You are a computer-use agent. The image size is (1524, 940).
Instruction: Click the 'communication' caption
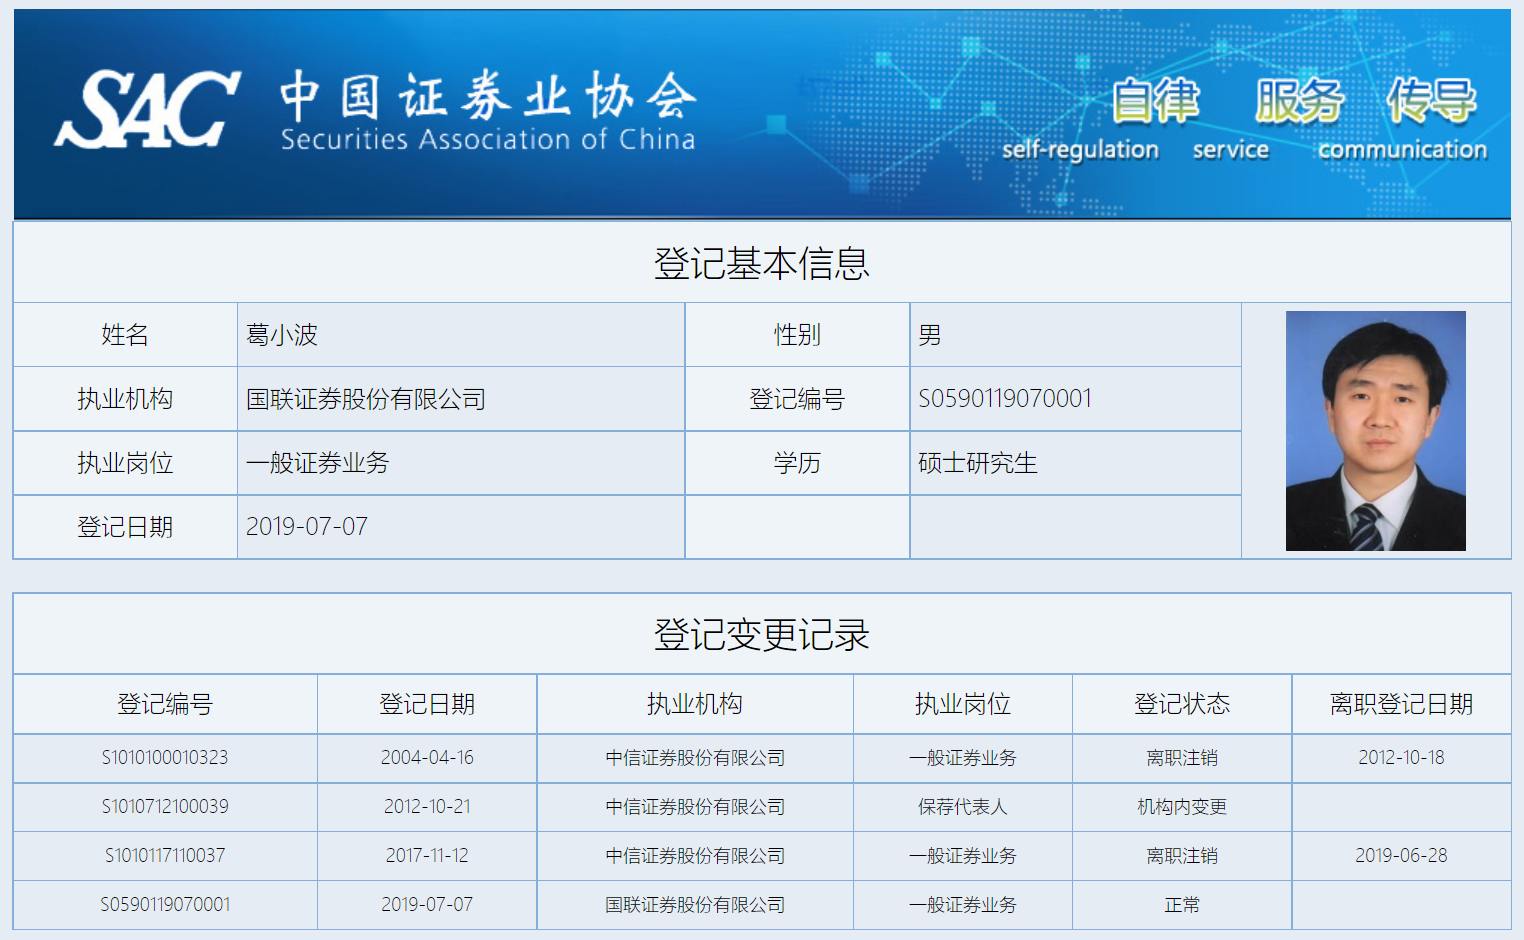click(x=1403, y=150)
